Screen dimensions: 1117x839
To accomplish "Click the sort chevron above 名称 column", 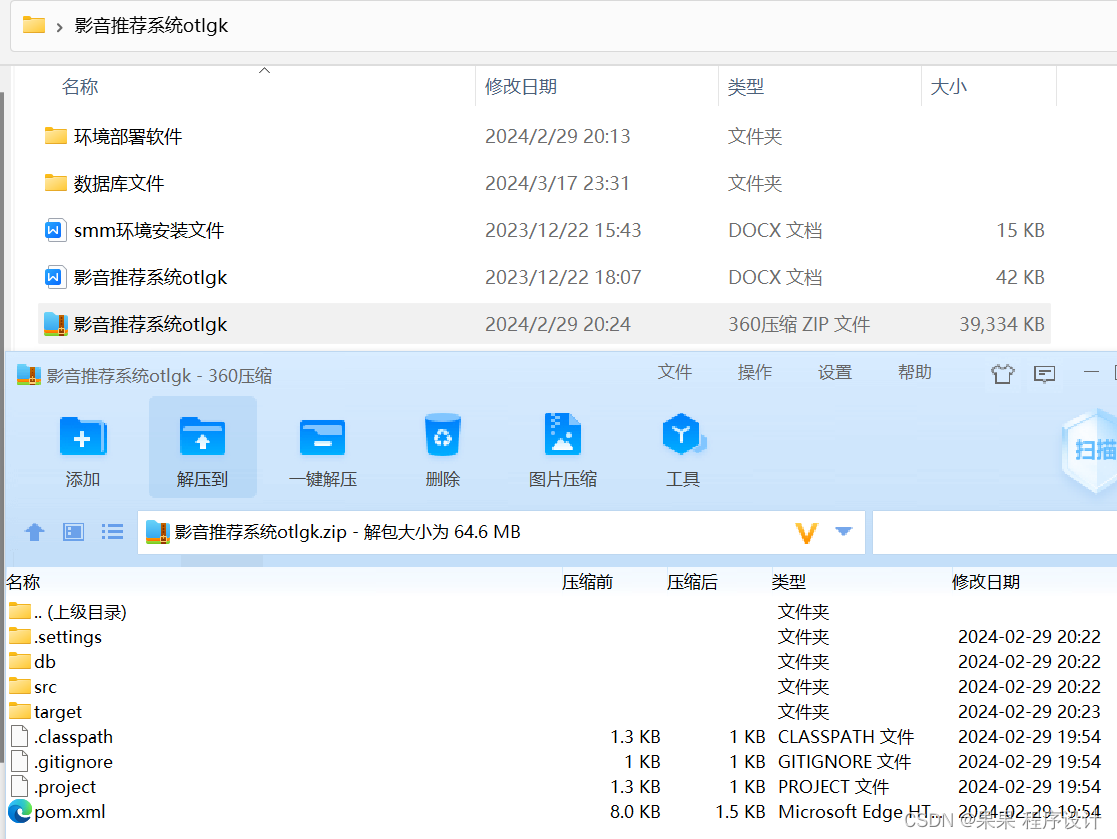I will (265, 70).
